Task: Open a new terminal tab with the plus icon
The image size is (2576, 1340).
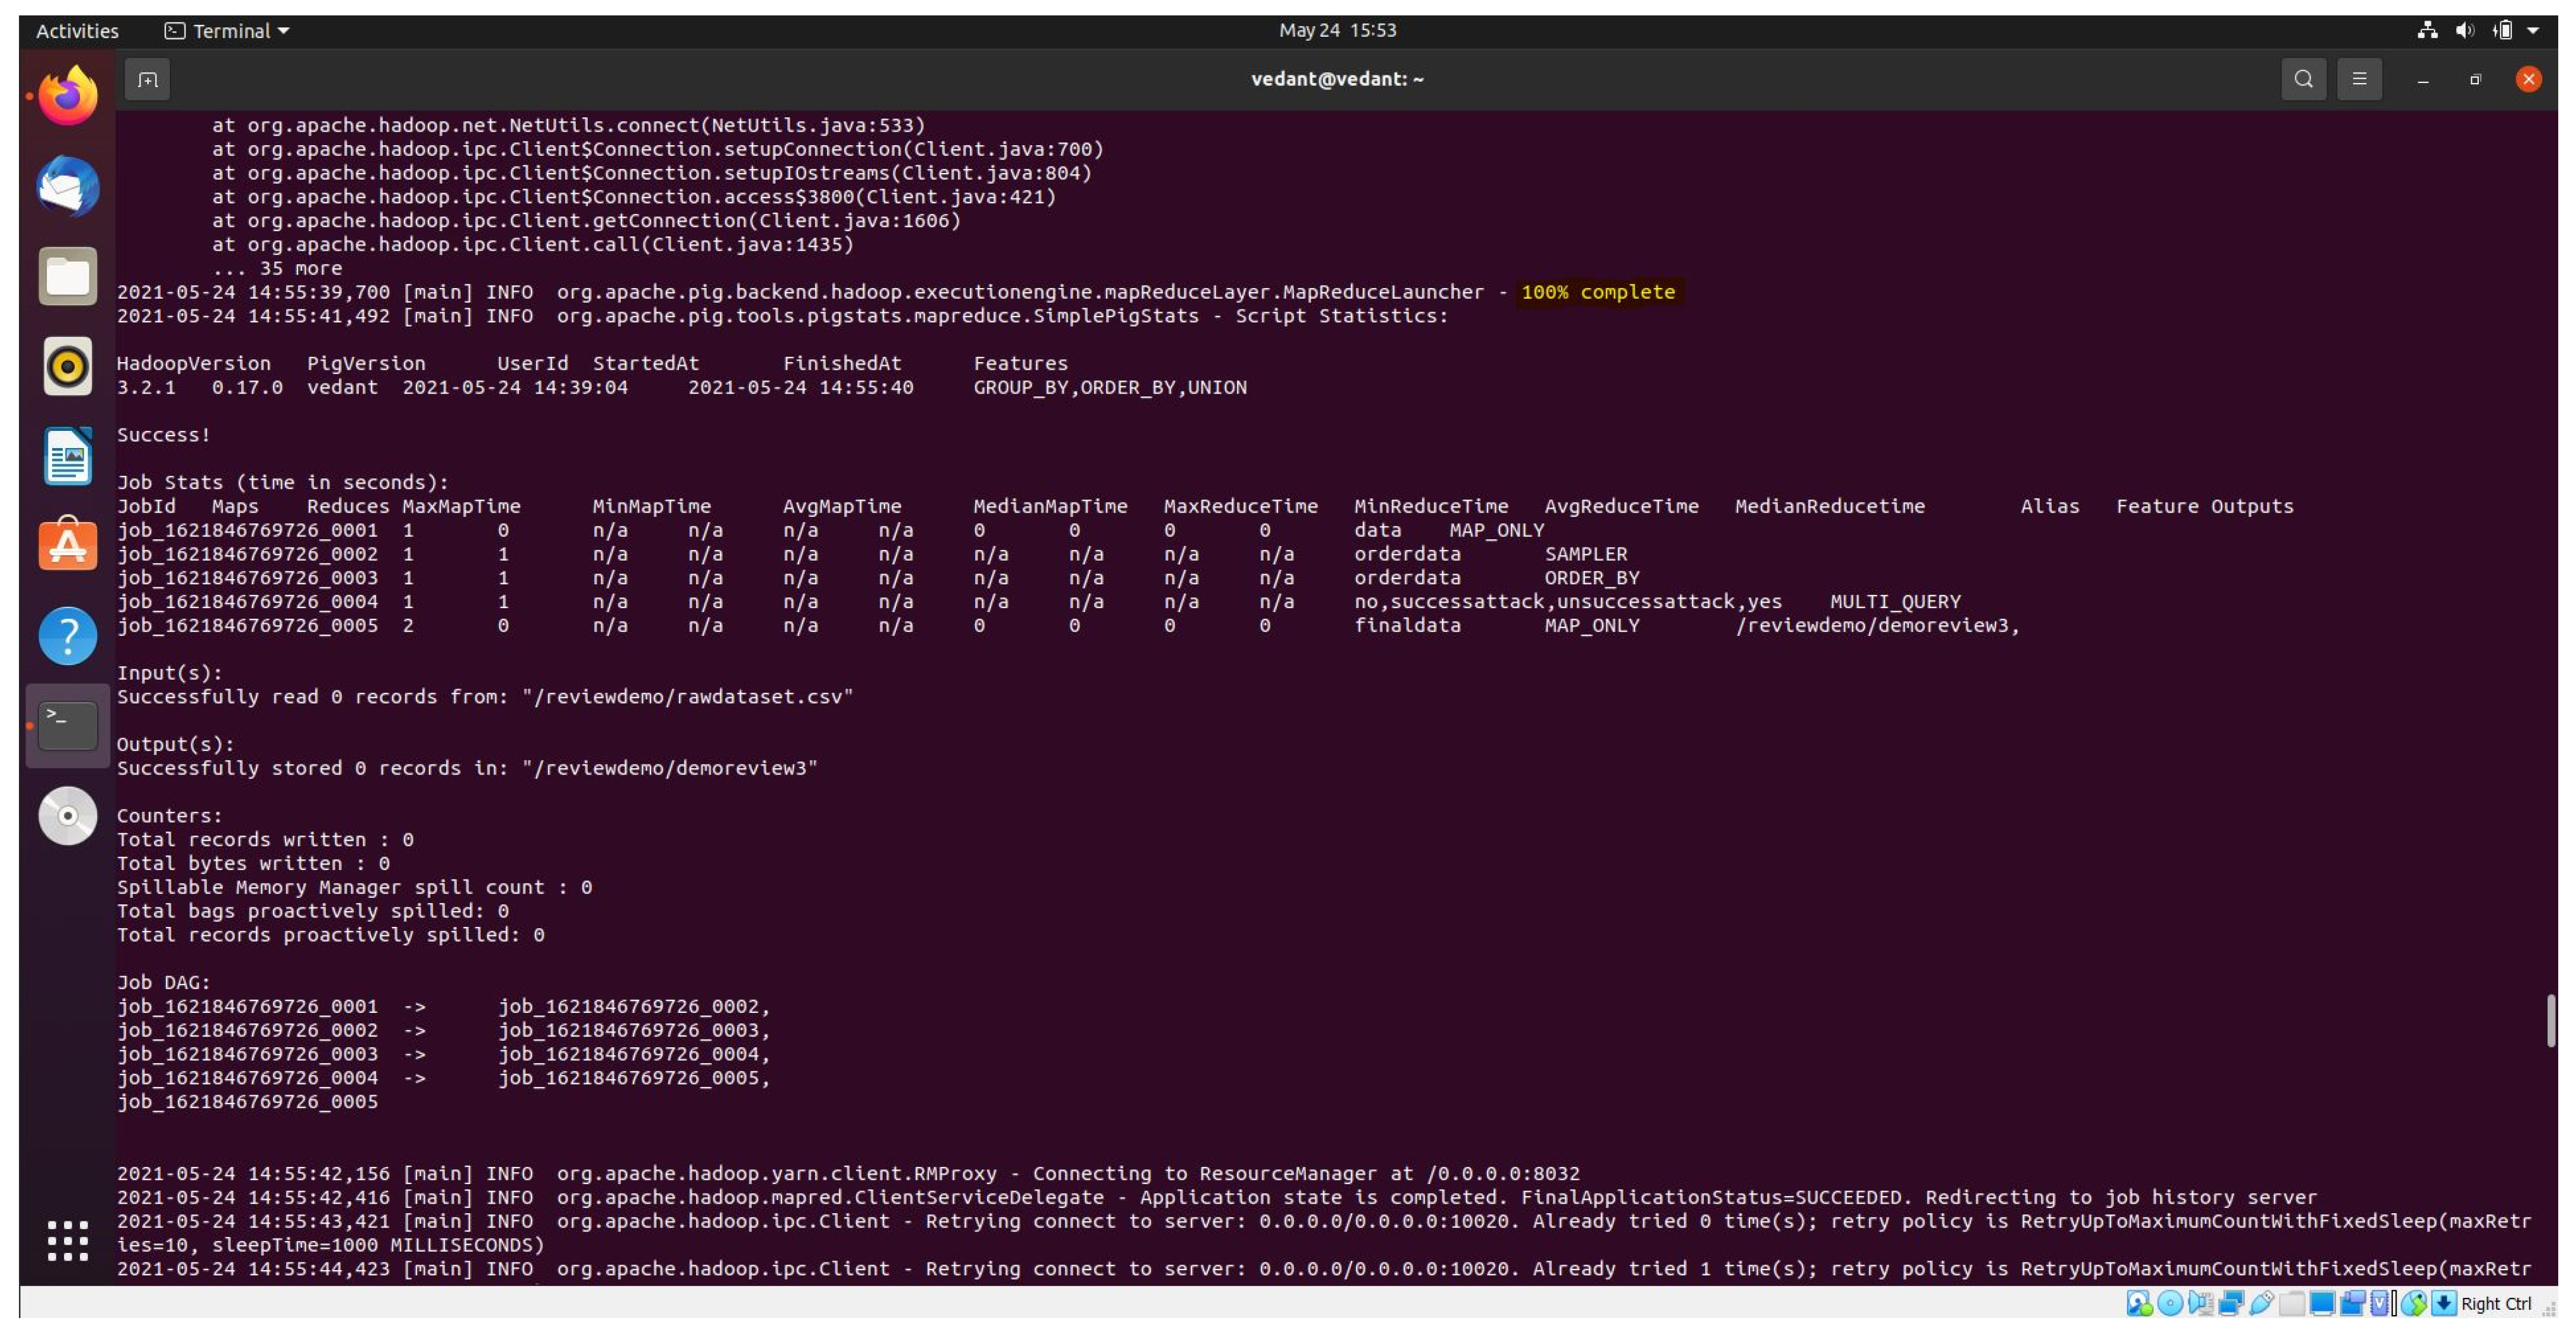Action: point(147,79)
